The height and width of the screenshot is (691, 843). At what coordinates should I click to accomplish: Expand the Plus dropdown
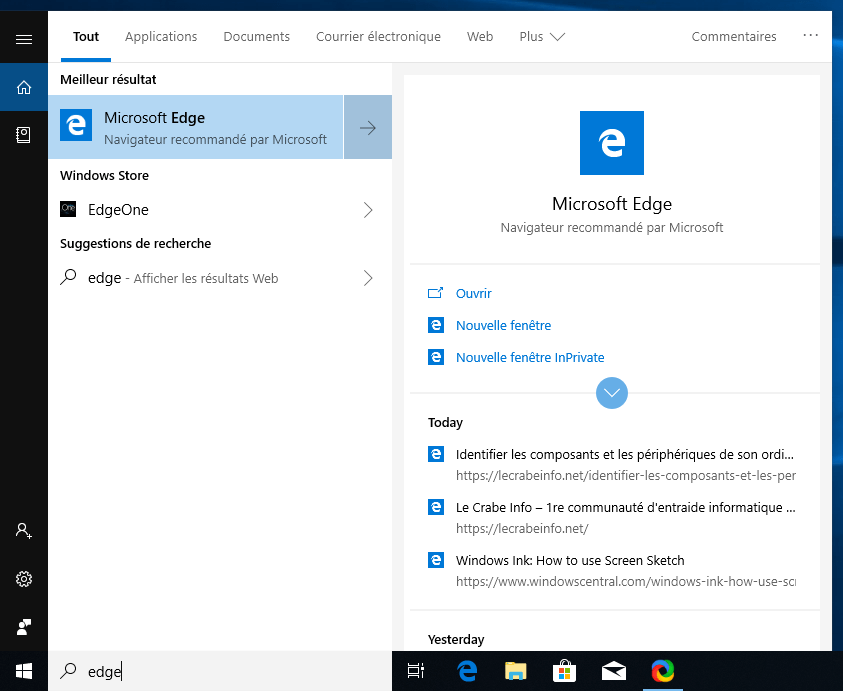(542, 37)
